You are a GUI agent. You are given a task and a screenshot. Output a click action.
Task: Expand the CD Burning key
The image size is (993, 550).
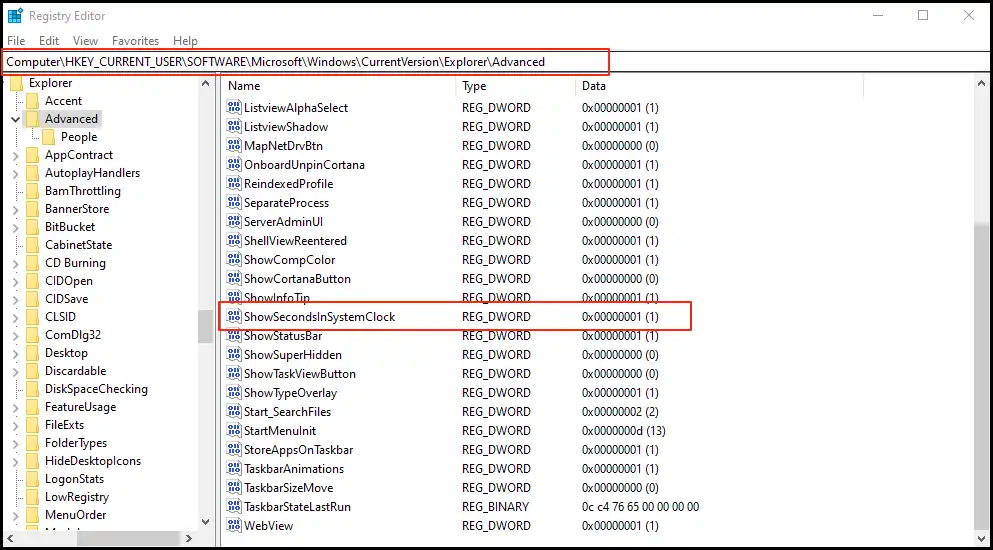point(15,263)
